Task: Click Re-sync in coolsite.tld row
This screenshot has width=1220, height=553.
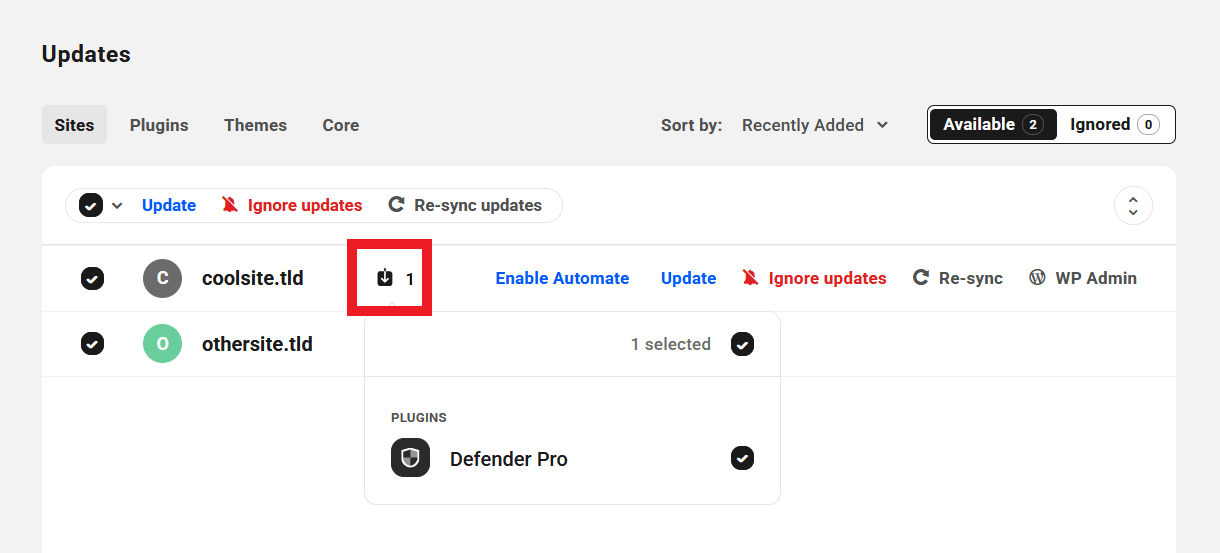Action: click(958, 278)
